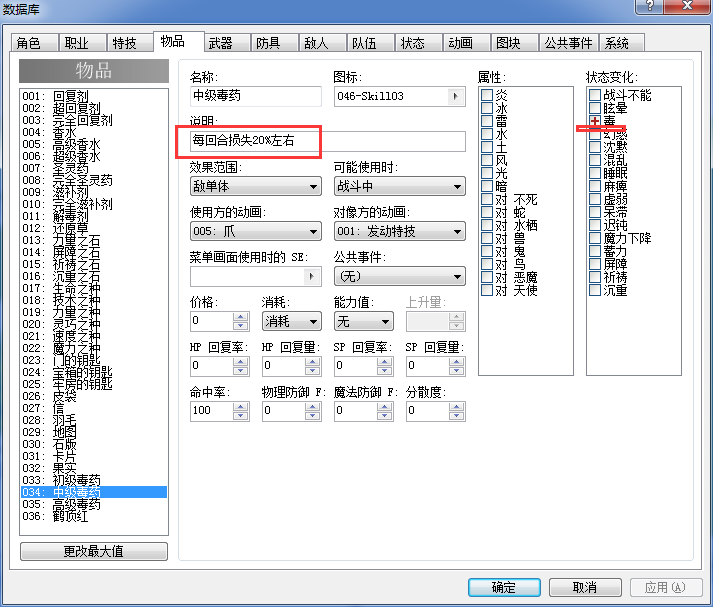The width and height of the screenshot is (713, 607).
Task: Switch to the 职业 tab
Action: coord(83,43)
